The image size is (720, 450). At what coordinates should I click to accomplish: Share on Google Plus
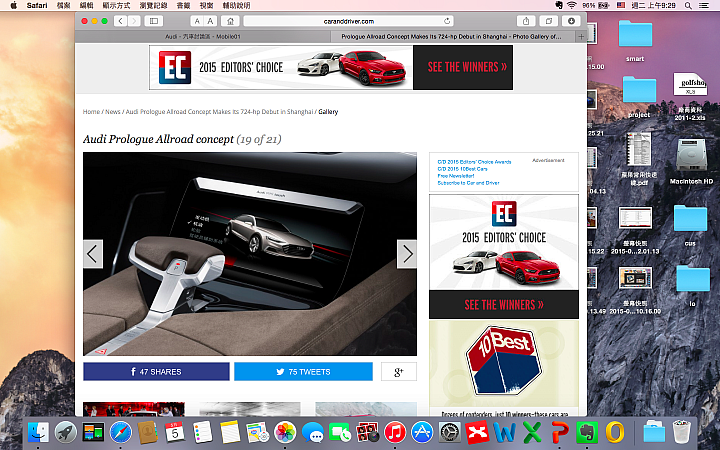[399, 371]
